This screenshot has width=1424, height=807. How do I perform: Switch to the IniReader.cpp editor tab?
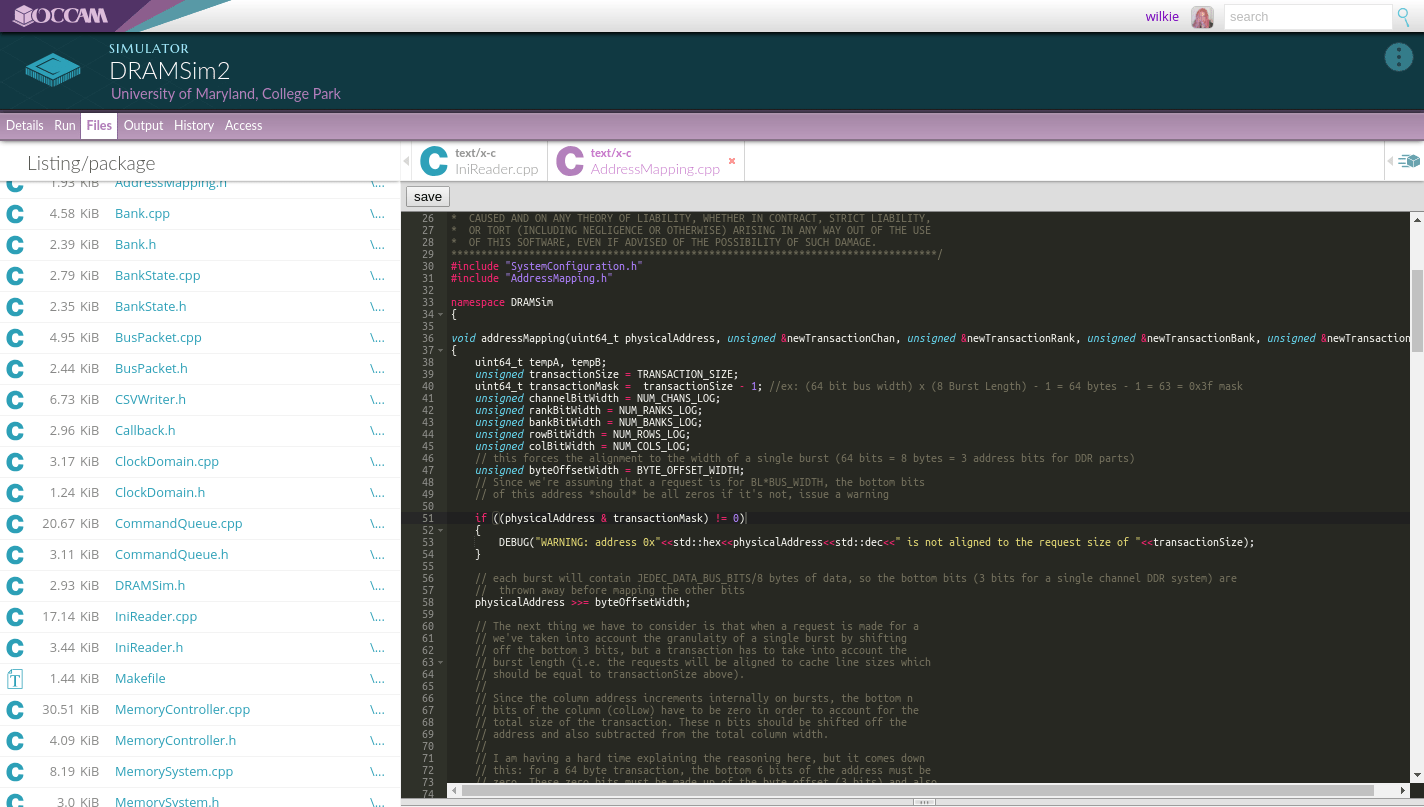coord(481,161)
